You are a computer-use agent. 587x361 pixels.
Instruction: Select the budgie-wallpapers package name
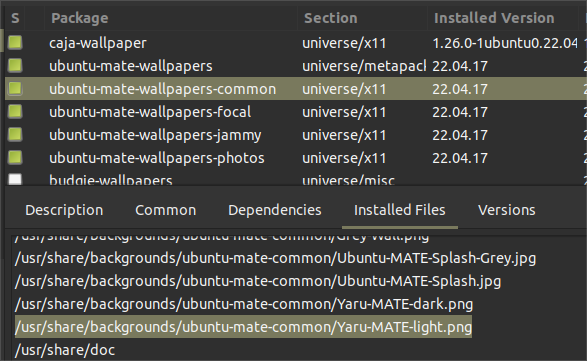(111, 180)
